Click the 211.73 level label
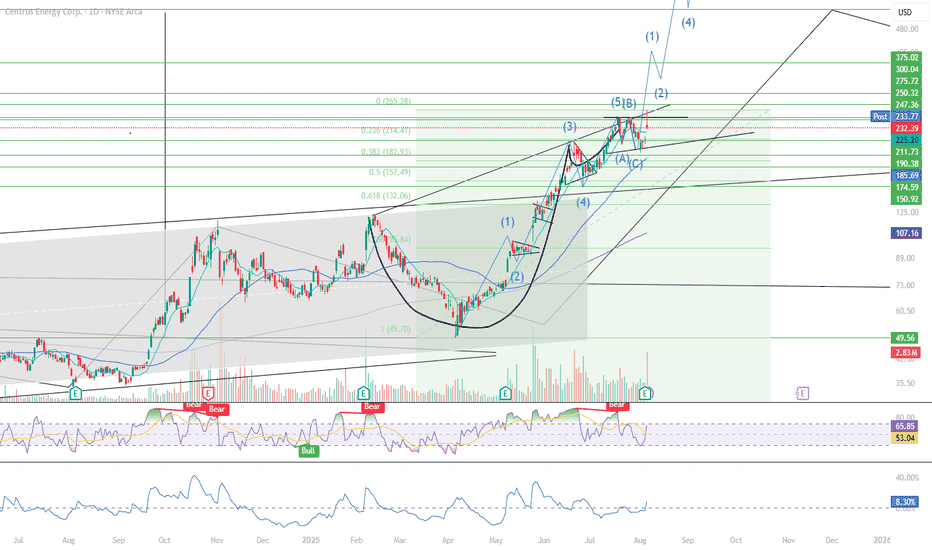This screenshot has height=550, width=932. pos(906,152)
